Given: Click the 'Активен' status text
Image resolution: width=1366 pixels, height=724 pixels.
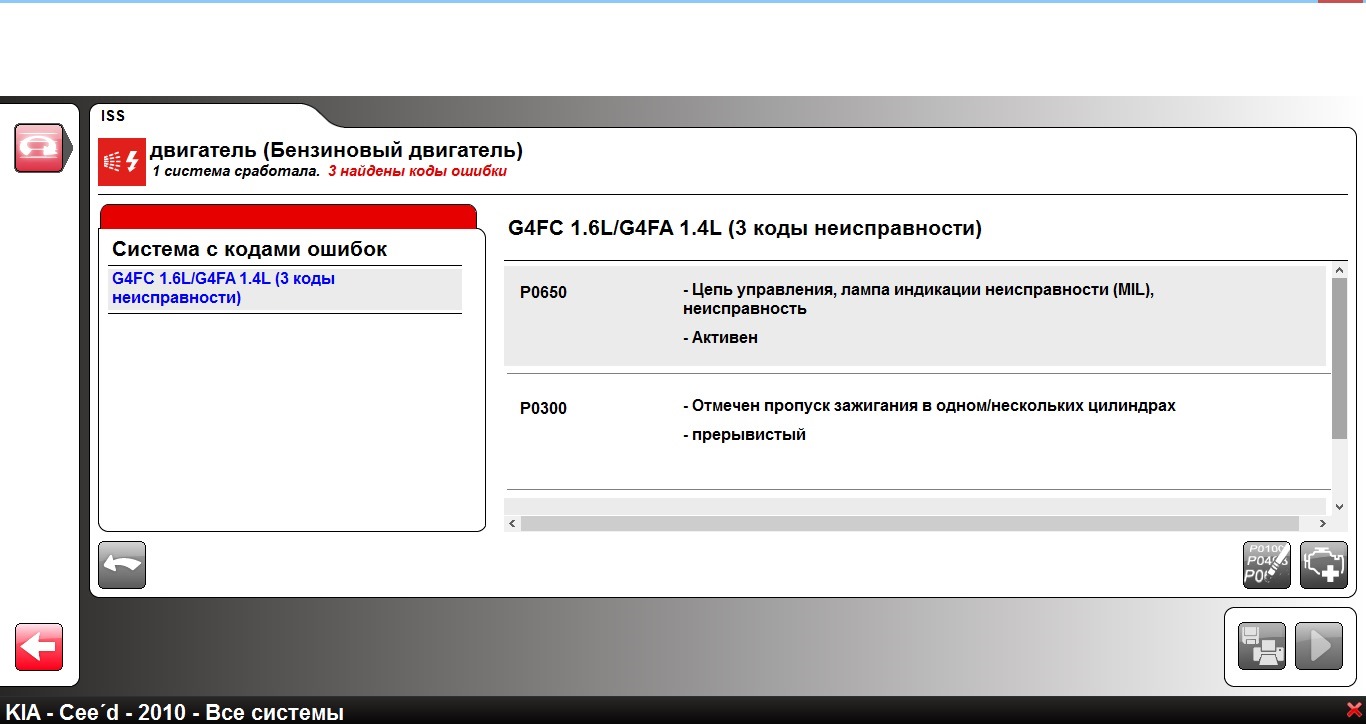Looking at the screenshot, I should (725, 338).
